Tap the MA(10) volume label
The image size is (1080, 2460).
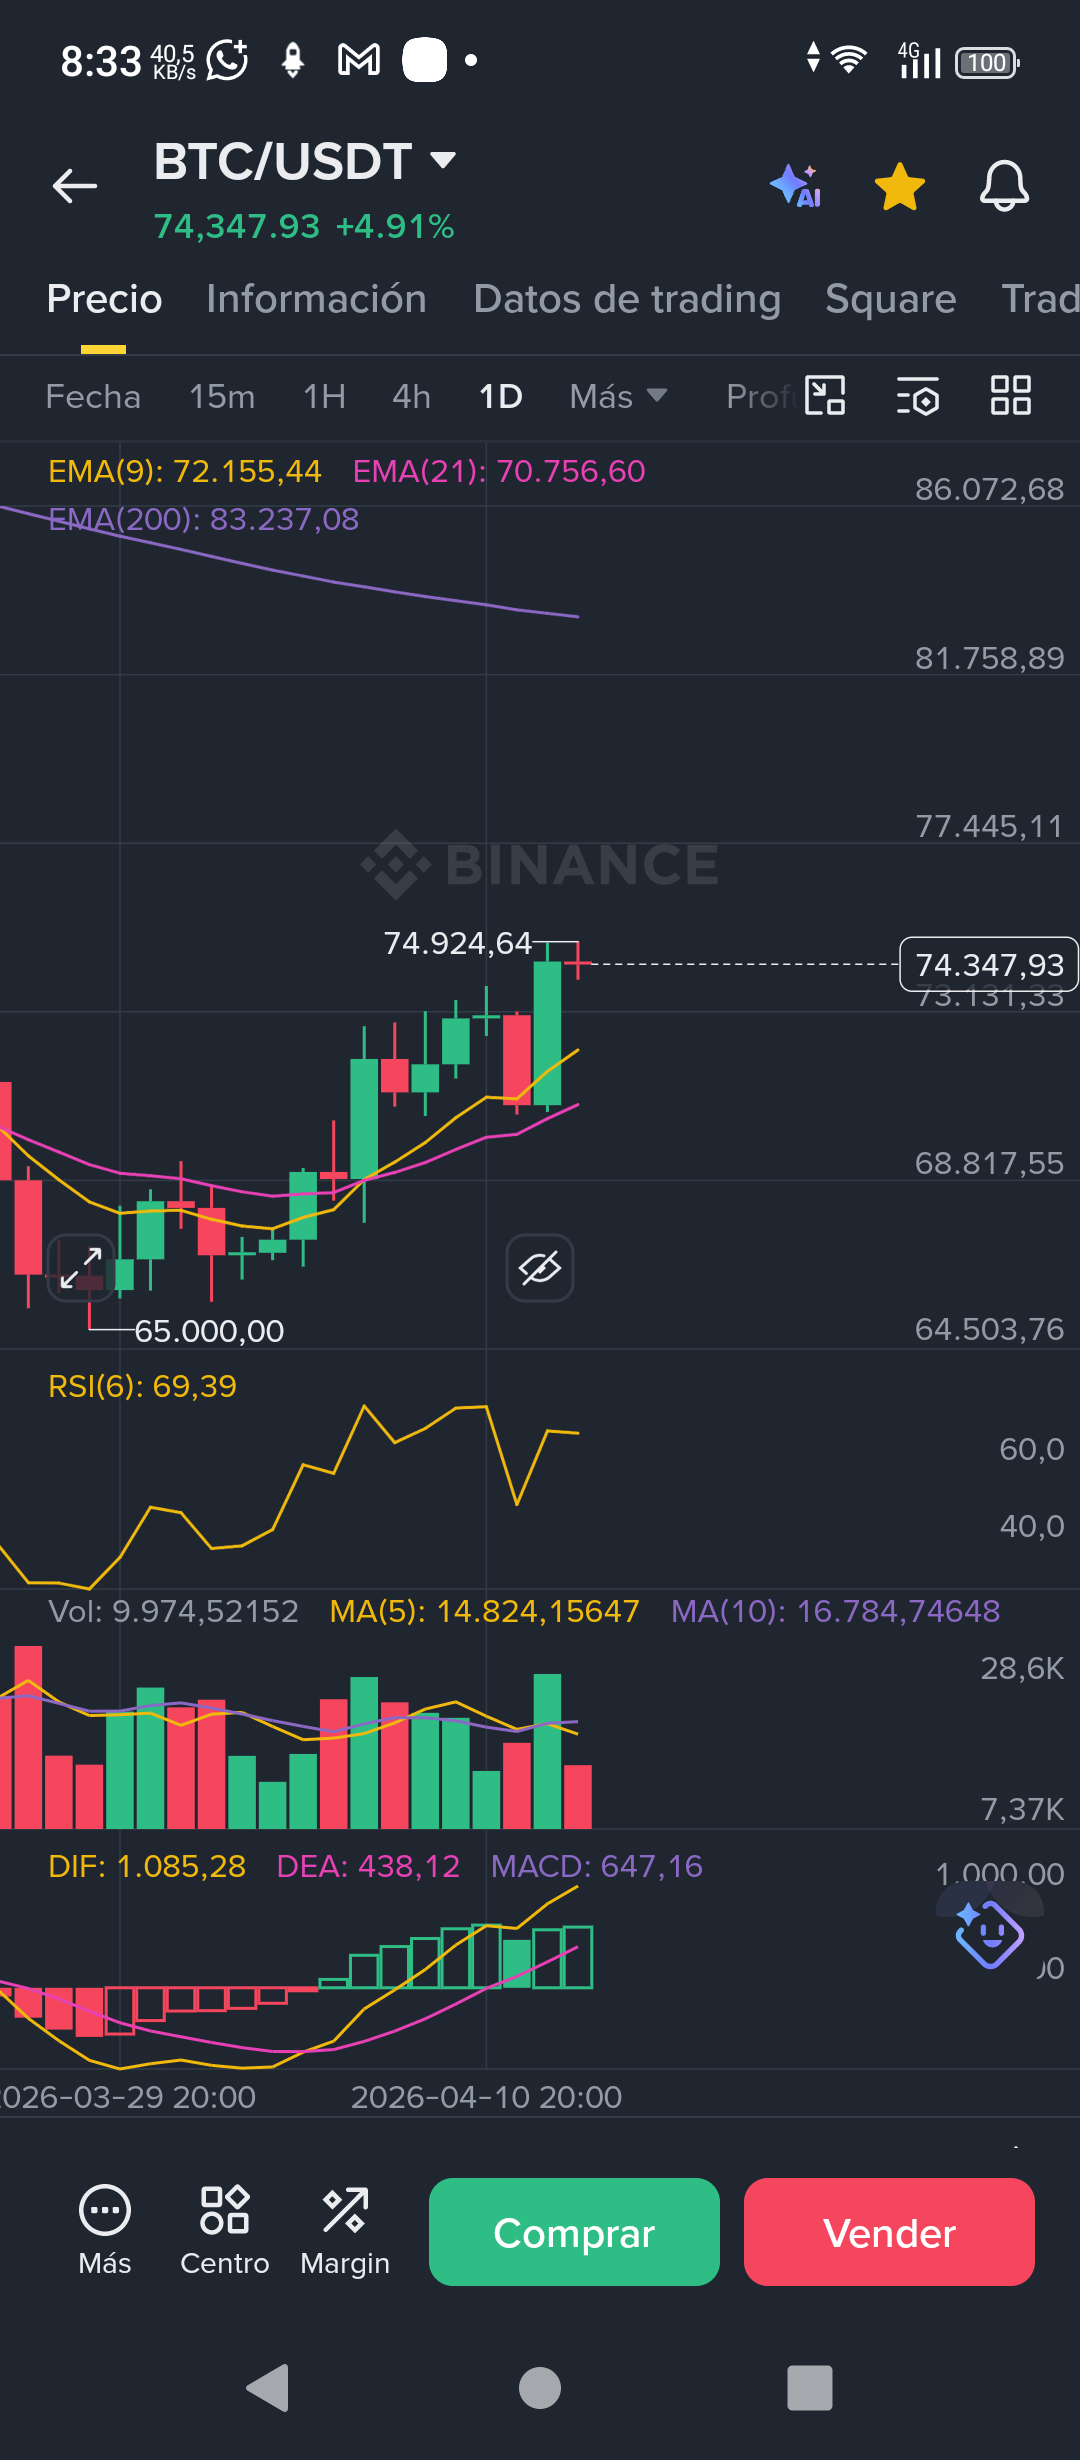(x=835, y=1611)
